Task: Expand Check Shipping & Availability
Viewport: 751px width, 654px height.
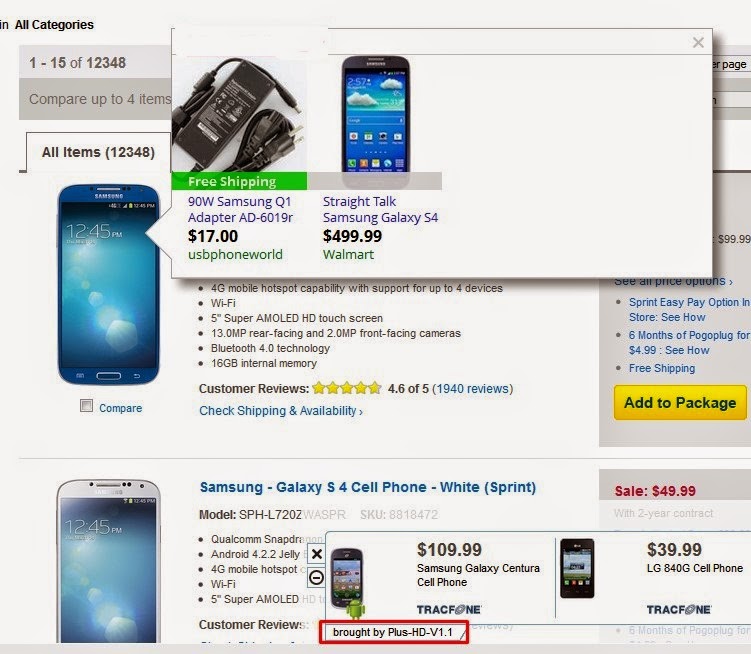Action: (281, 411)
